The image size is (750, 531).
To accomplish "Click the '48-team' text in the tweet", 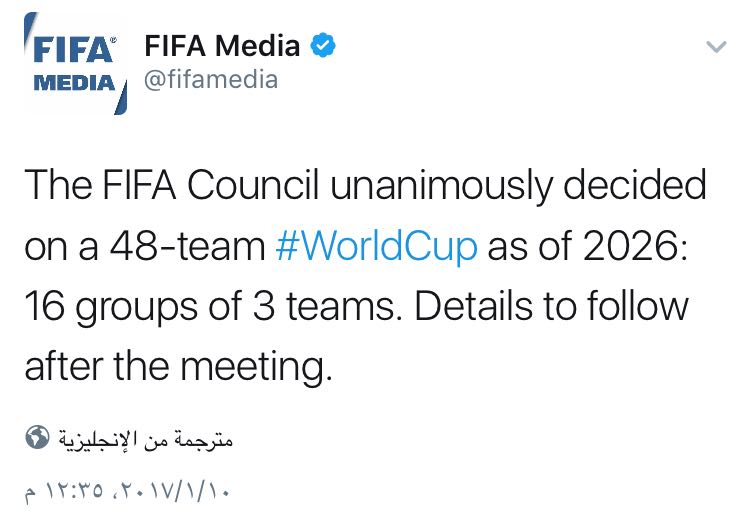I will 188,246.
